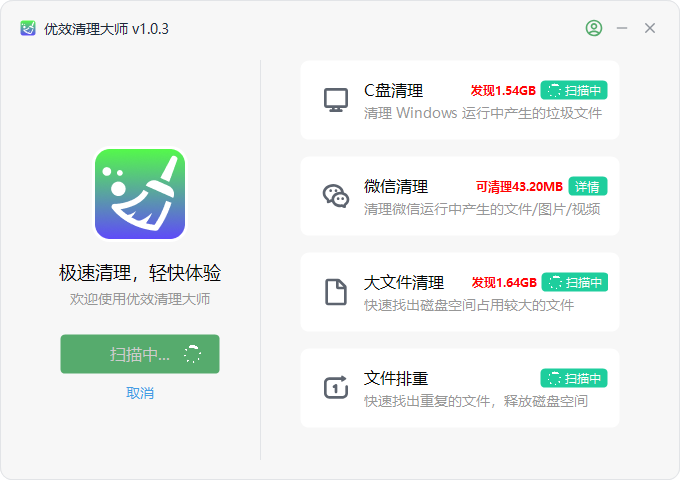The image size is (680, 480).
Task: Click the duplicate-file icon for 文件排重
Action: [x=336, y=387]
